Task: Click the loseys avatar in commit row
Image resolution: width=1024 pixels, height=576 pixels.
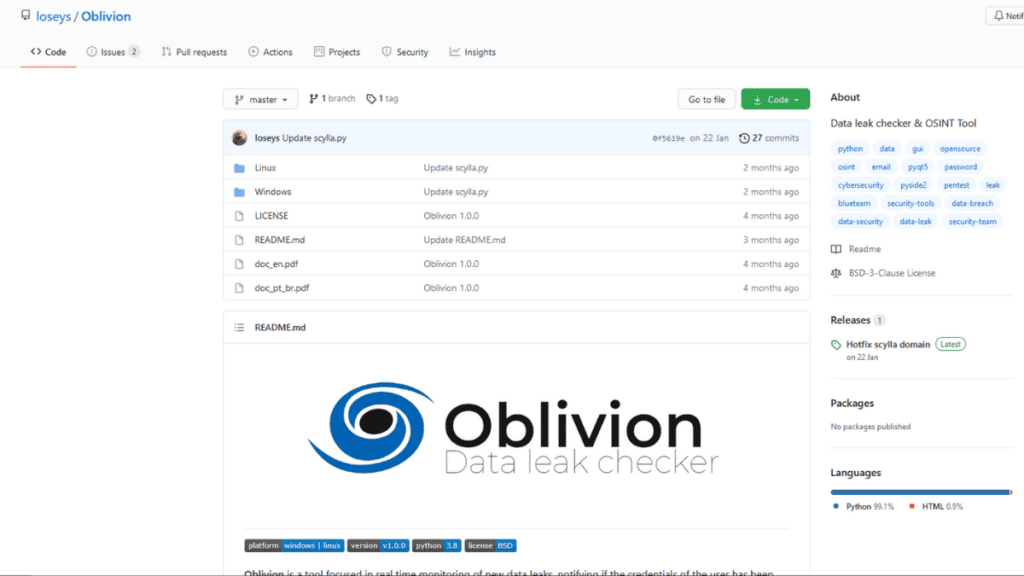Action: pyautogui.click(x=240, y=138)
